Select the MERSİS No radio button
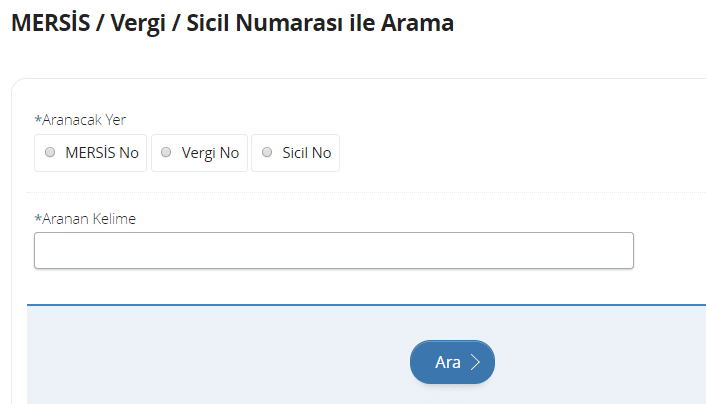This screenshot has height=404, width=706. click(x=50, y=153)
